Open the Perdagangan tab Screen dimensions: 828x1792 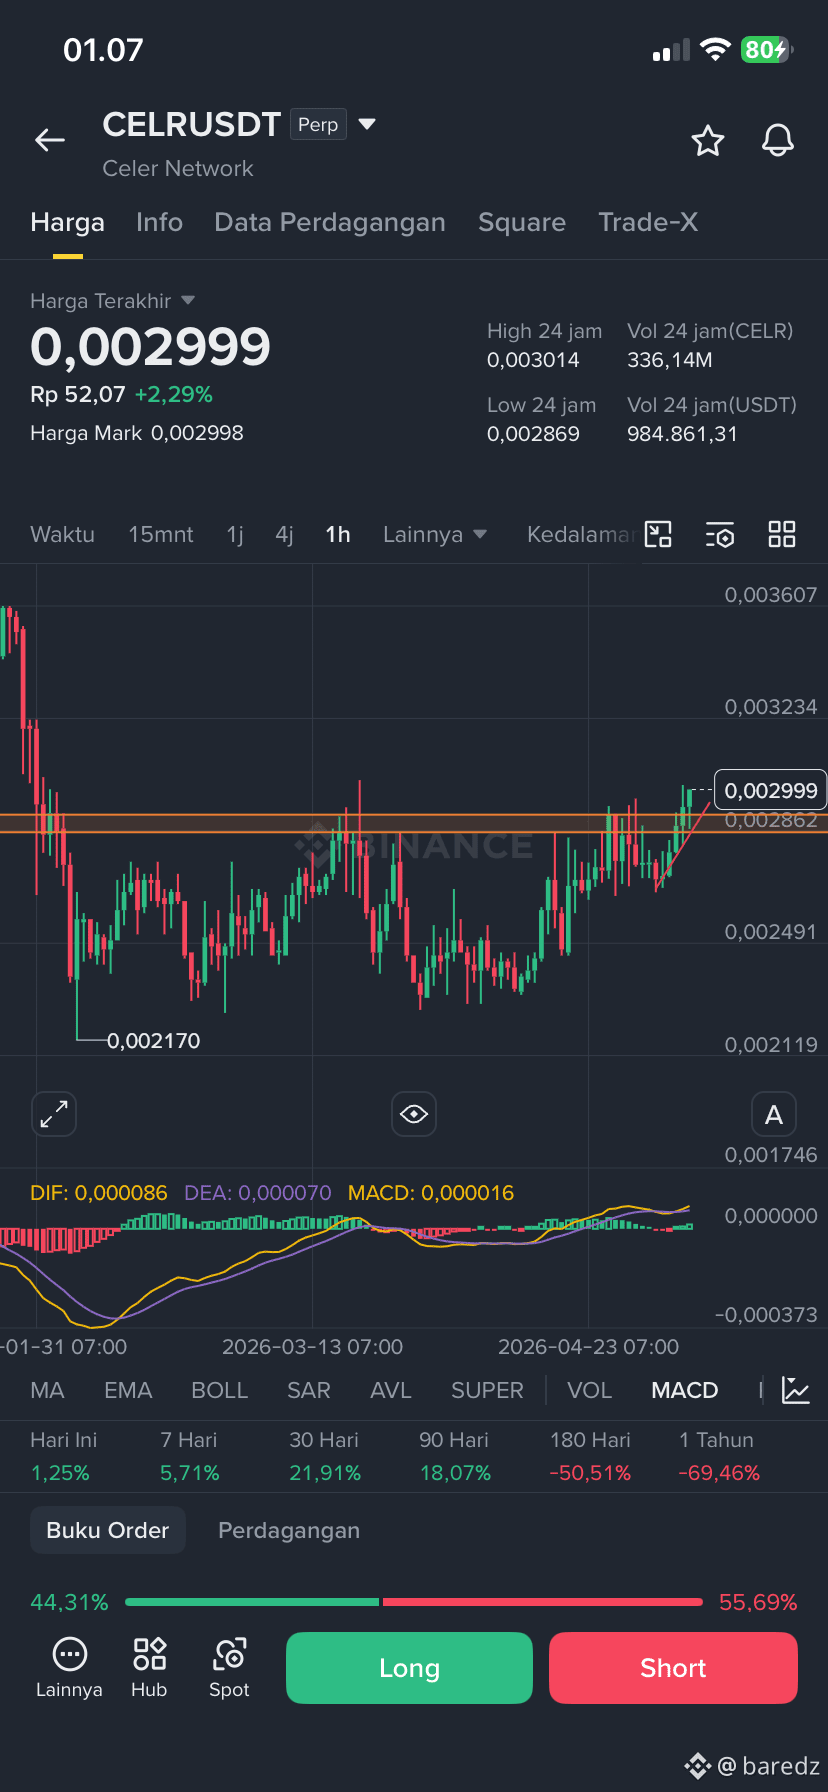point(289,1530)
